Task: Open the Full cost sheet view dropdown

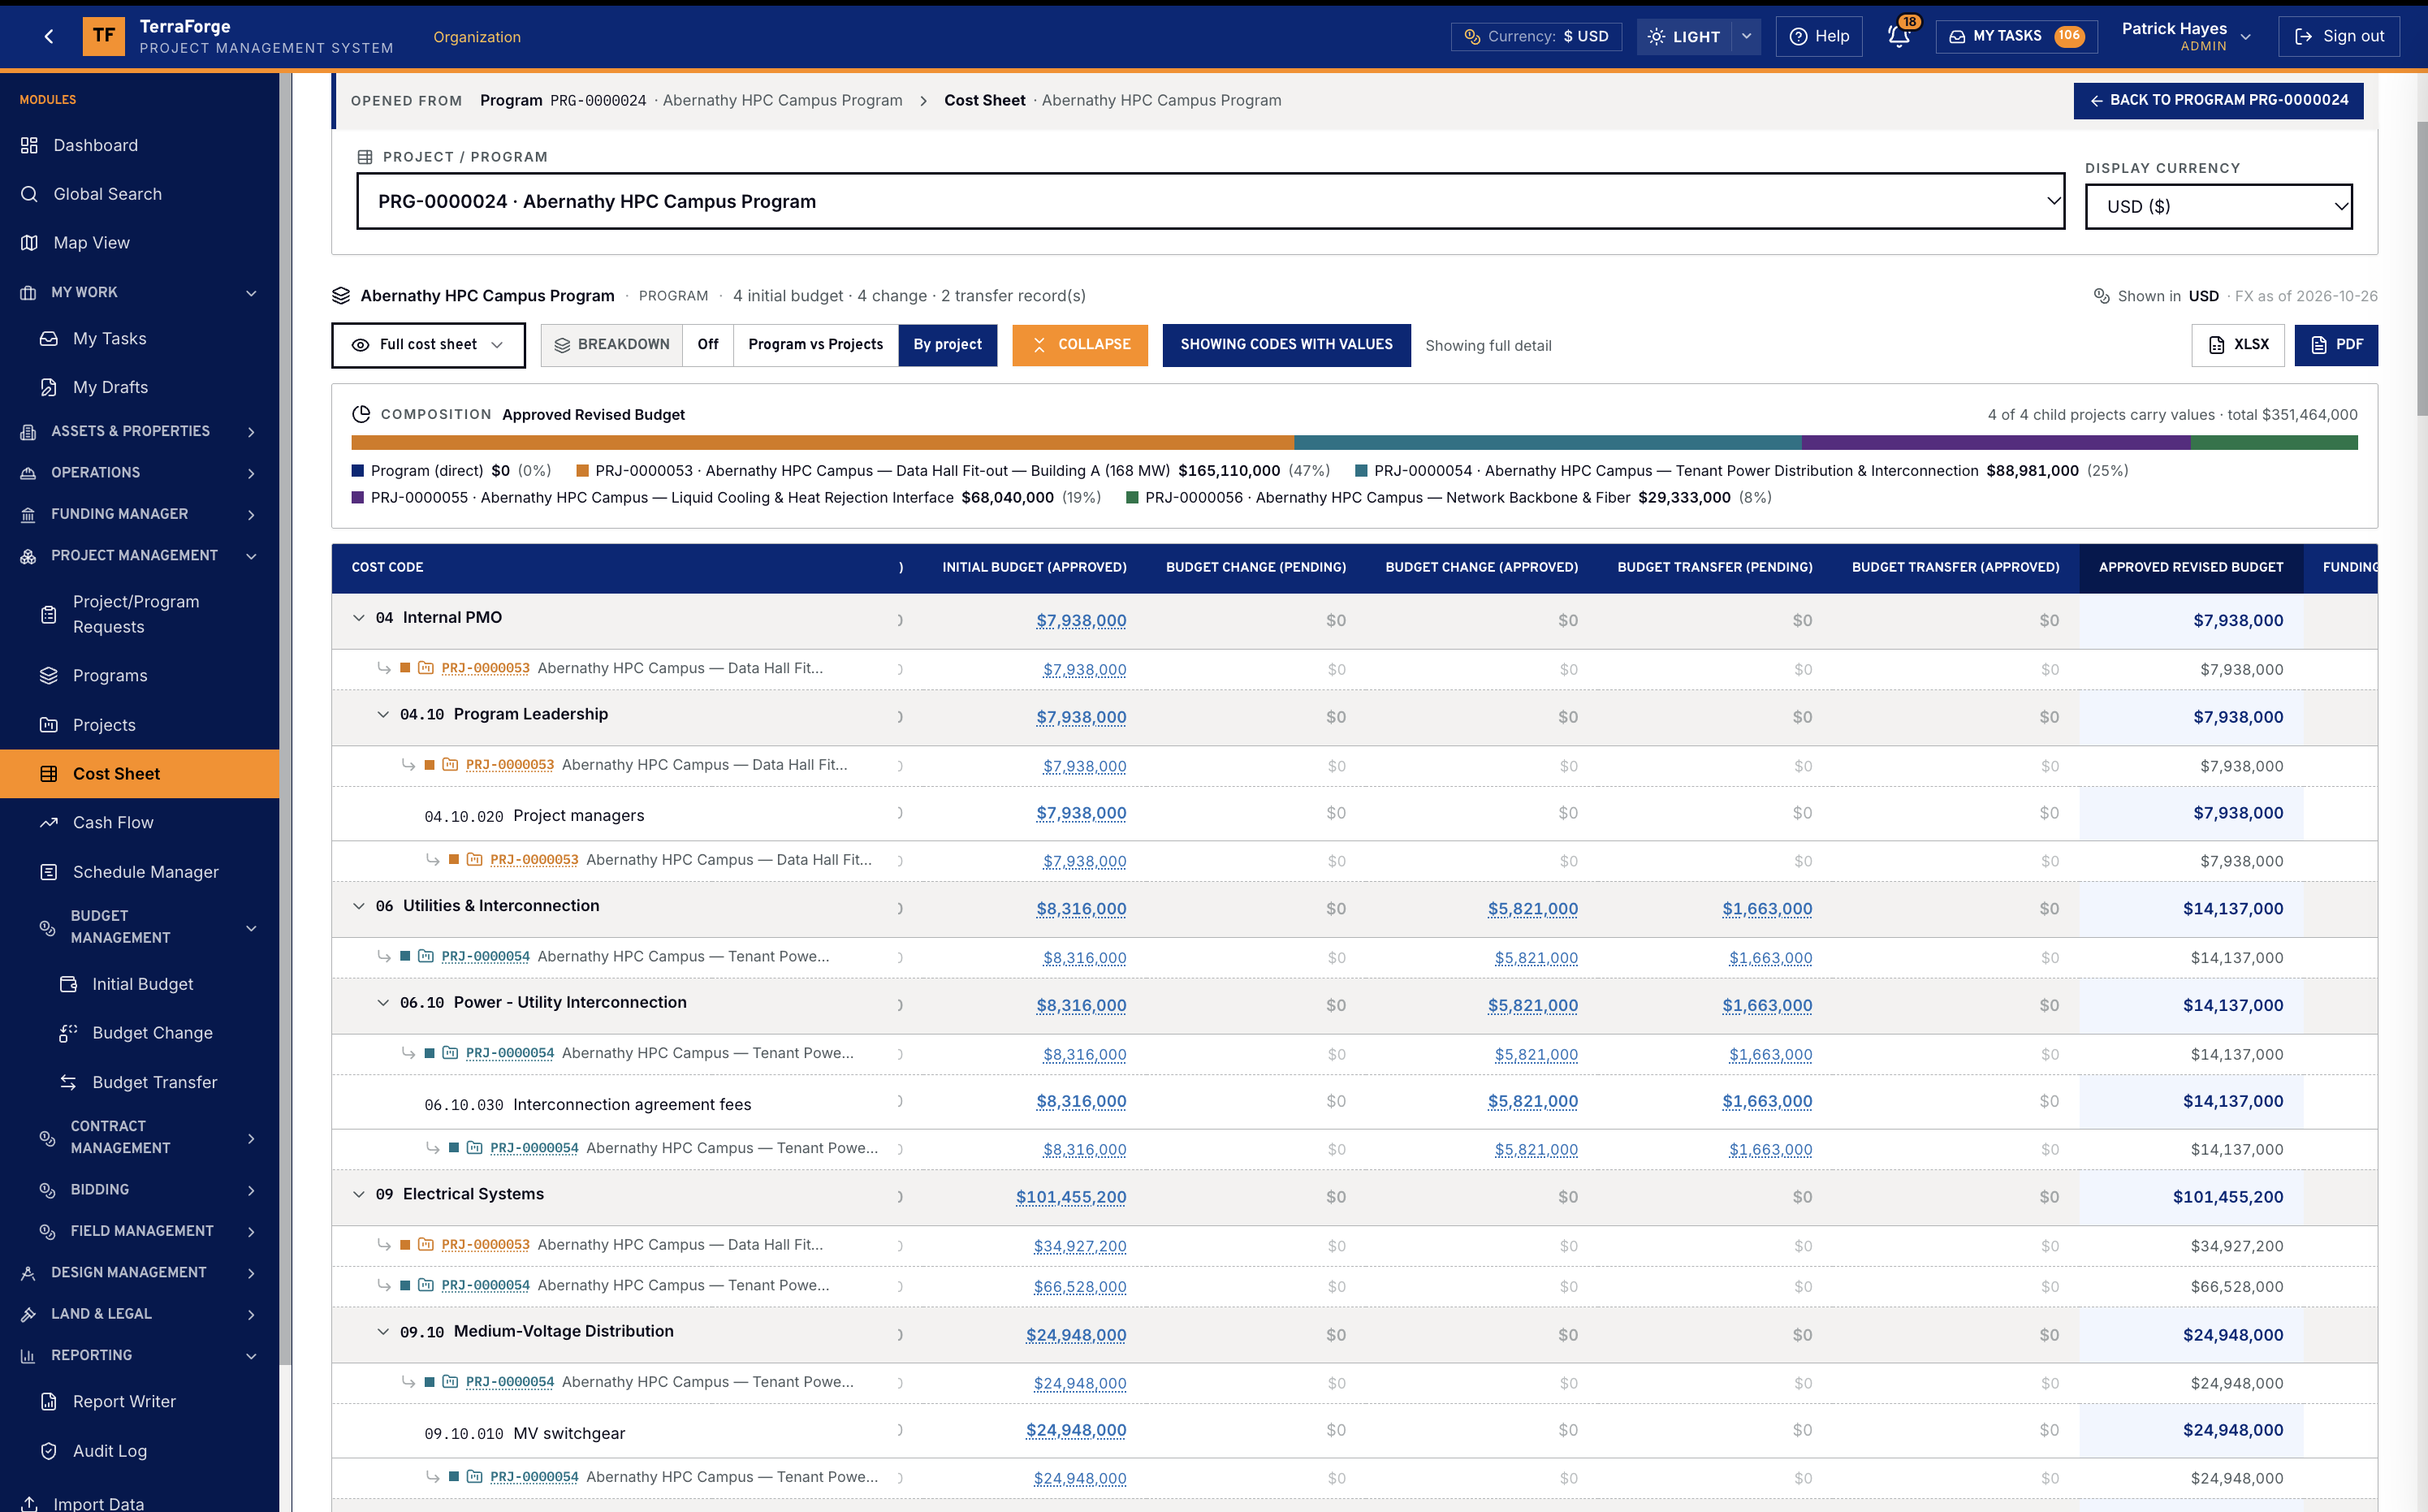Action: (x=428, y=345)
